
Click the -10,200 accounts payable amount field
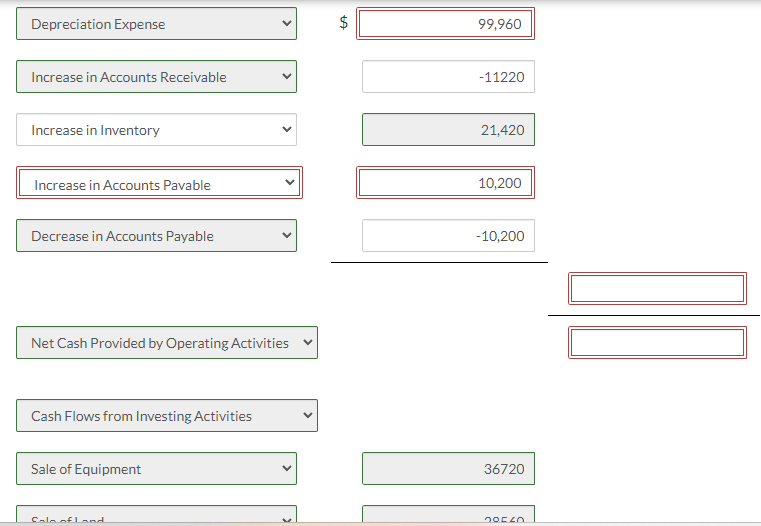click(448, 236)
